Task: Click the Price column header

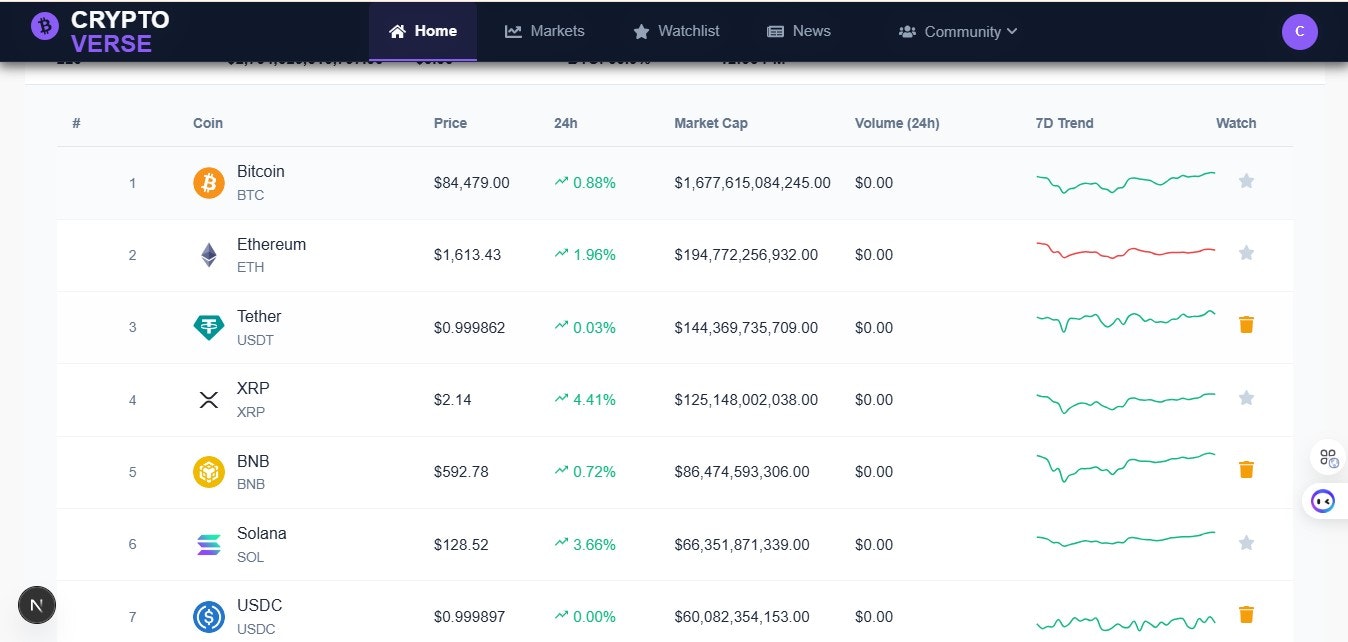Action: point(450,123)
